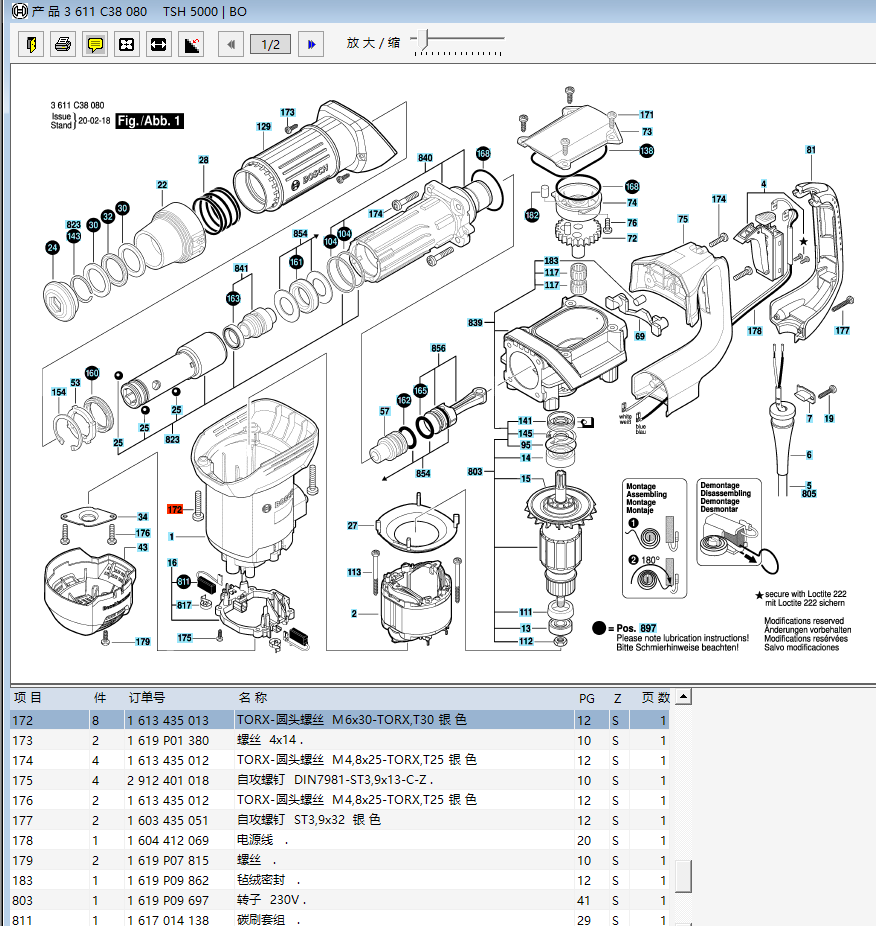876x926 pixels.
Task: Select part label 113 in the drawing
Action: [354, 572]
